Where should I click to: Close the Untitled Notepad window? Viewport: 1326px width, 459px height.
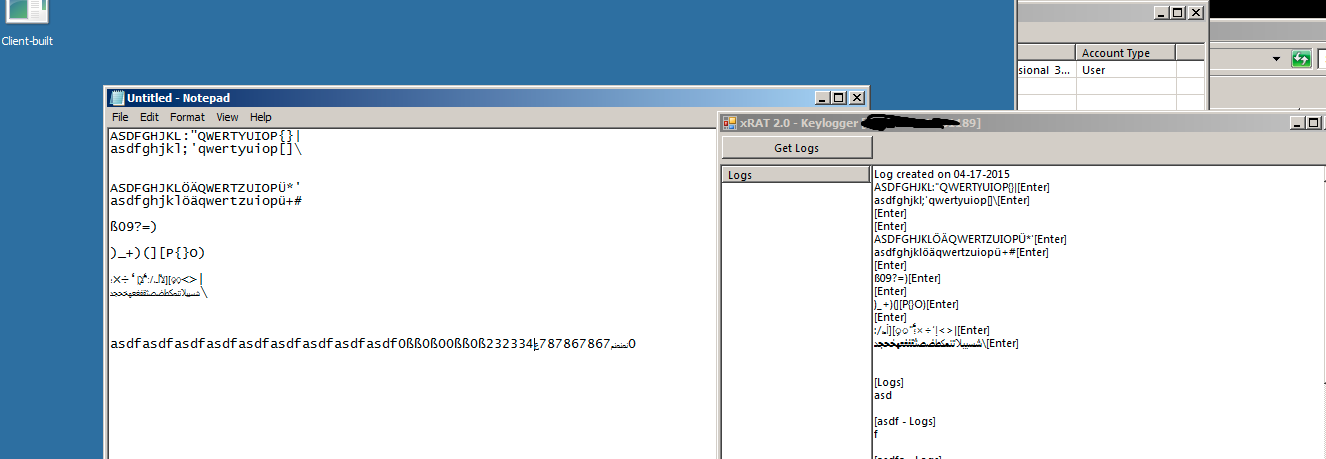point(857,98)
